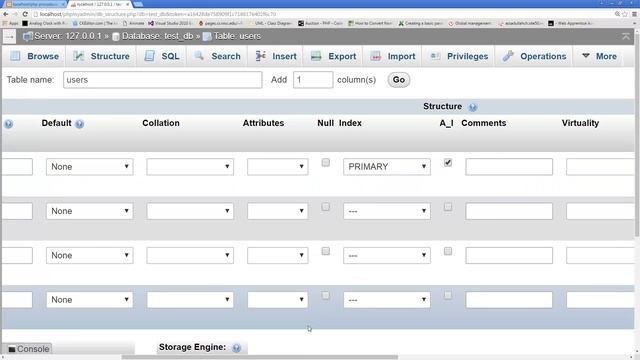Screen dimensions: 640x360
Task: Click the help icon next to Default
Action: (80, 124)
